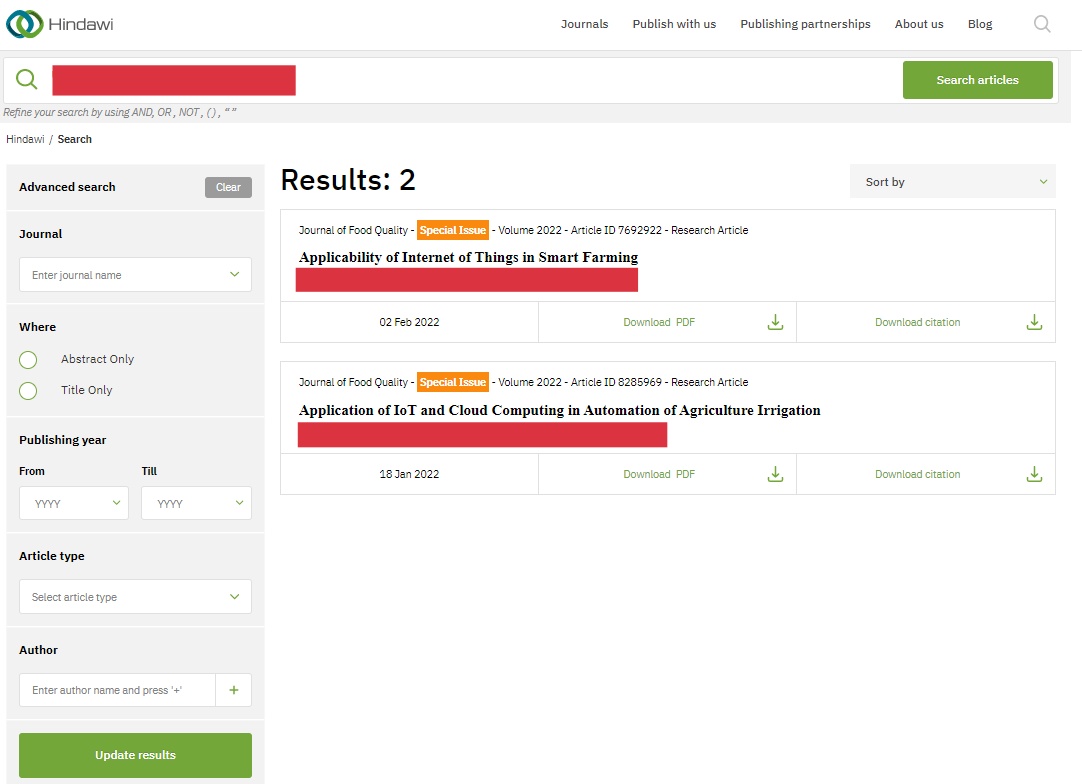This screenshot has width=1082, height=784.
Task: Click the Hindawi logo in the header
Action: tap(60, 24)
